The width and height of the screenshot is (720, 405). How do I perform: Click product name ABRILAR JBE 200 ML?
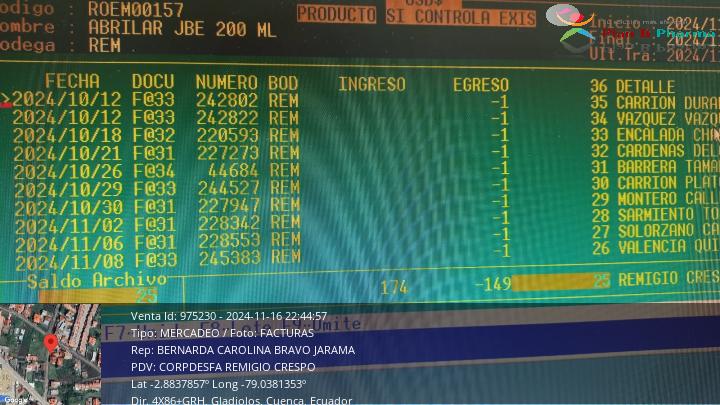tap(182, 29)
